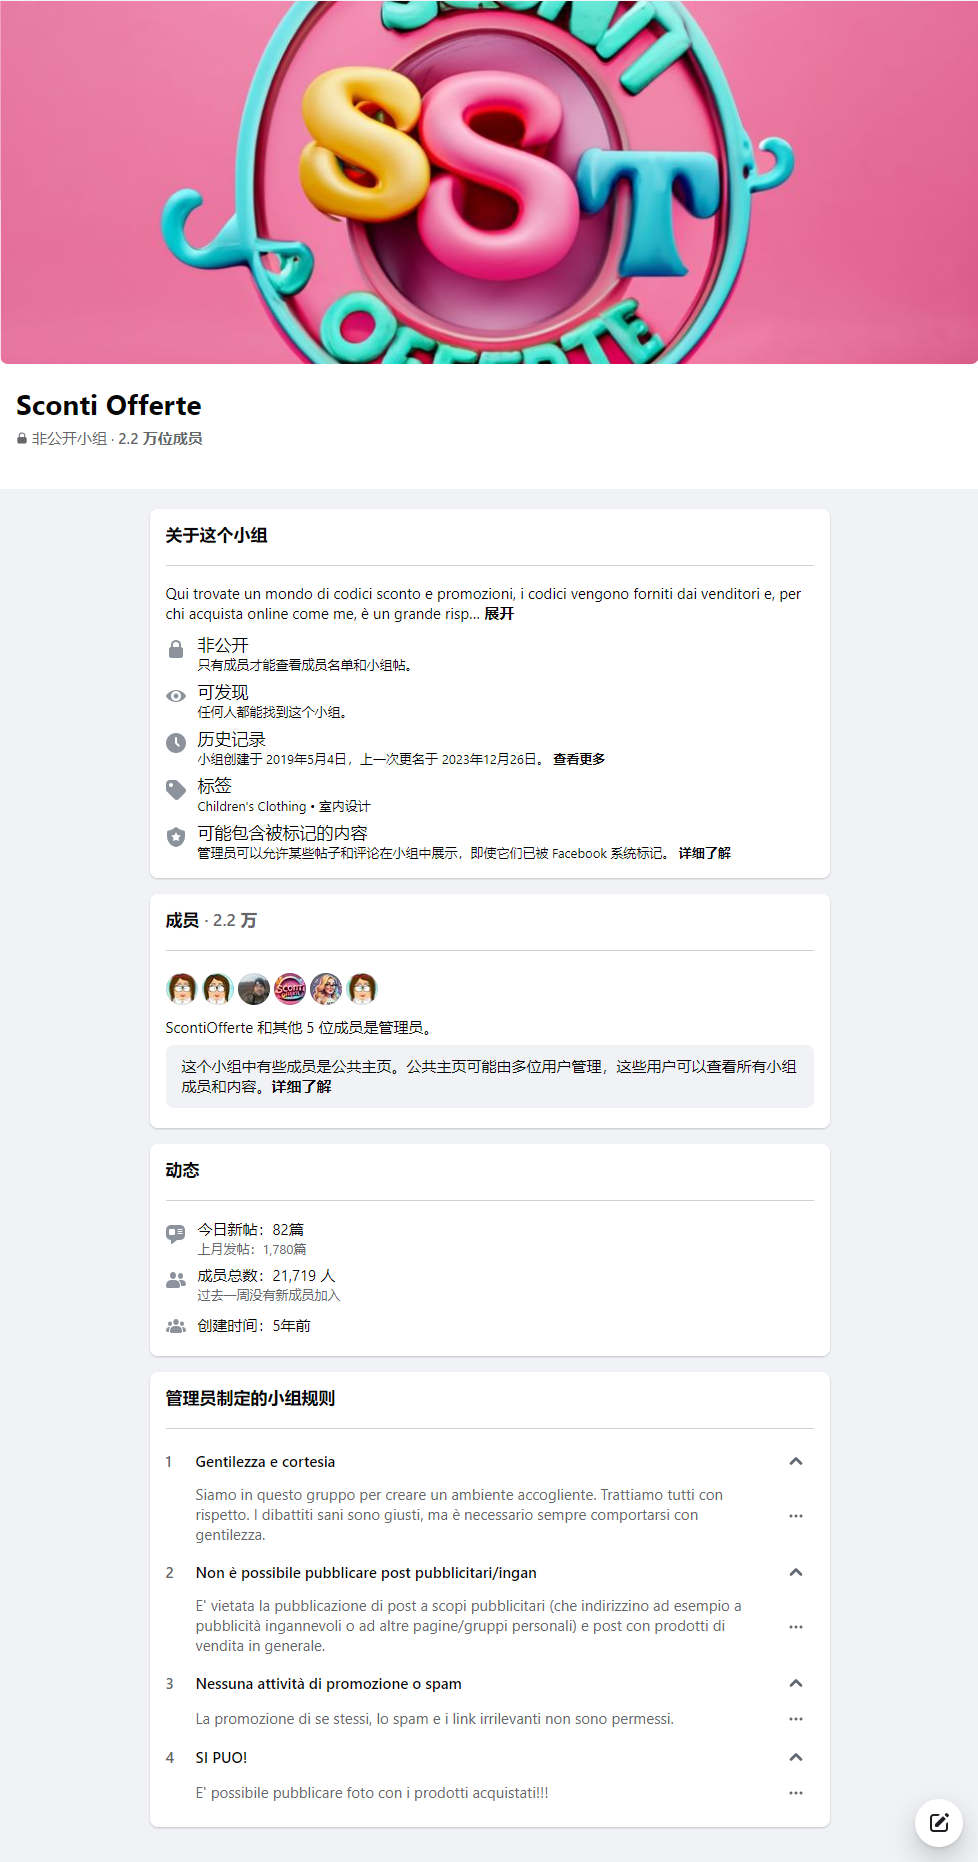Collapse the Nessuna attività di promozione rule
This screenshot has width=978, height=1862.
point(796,1683)
